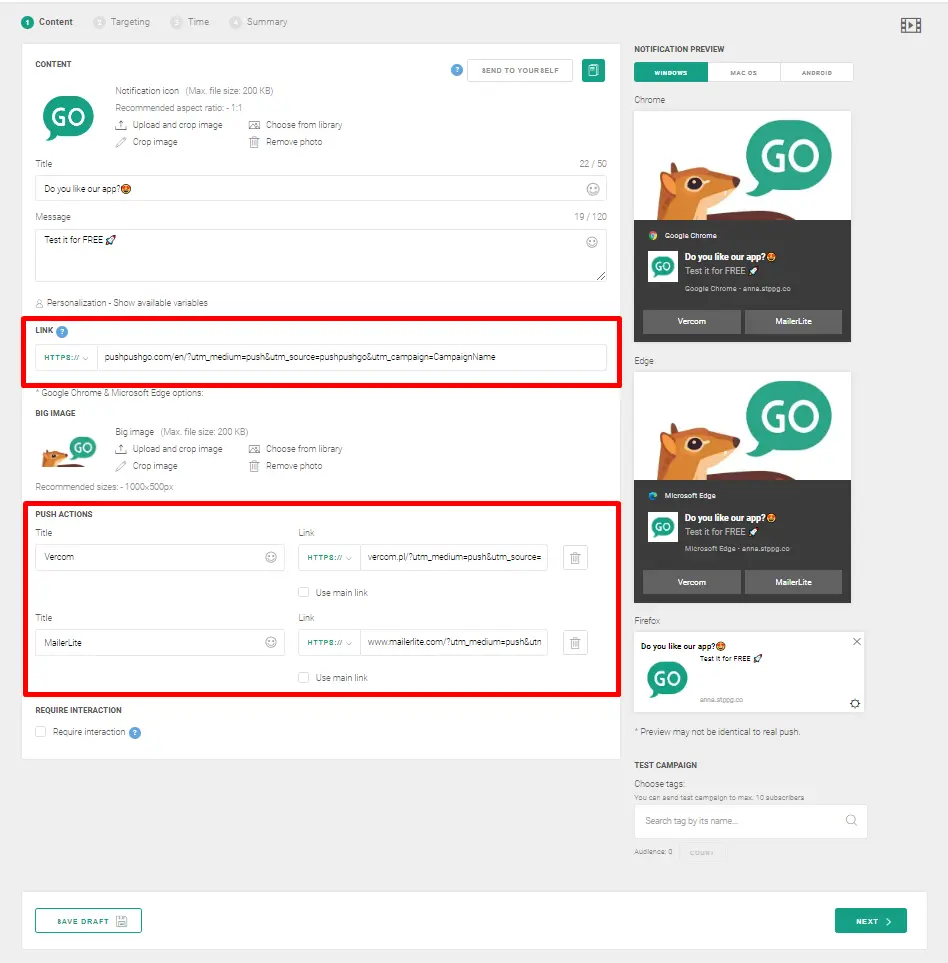The width and height of the screenshot is (948, 963).
Task: Click the video tutorial icon at top right
Action: (x=911, y=25)
